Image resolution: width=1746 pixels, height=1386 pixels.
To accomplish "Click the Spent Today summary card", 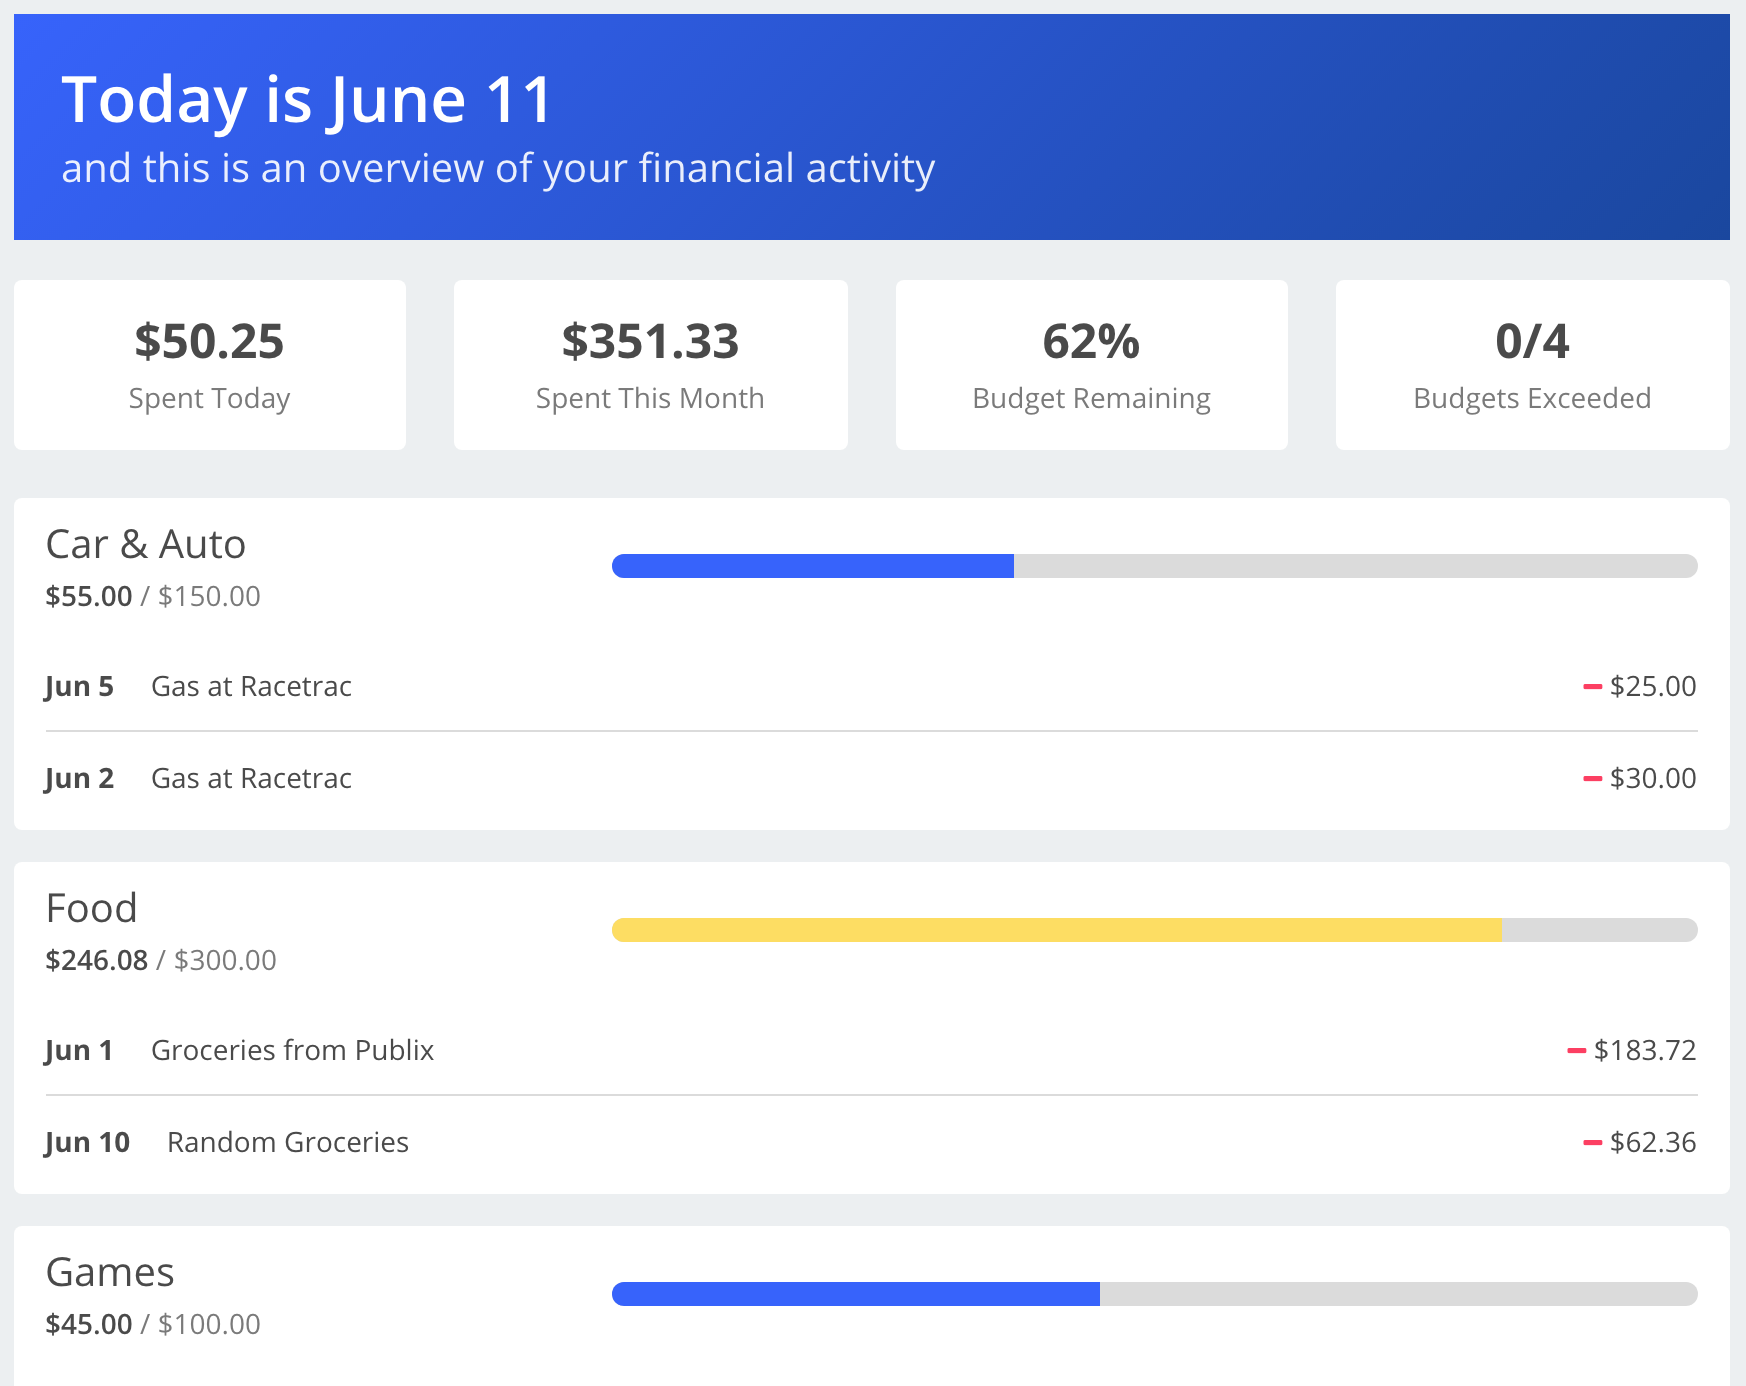I will click(x=210, y=365).
